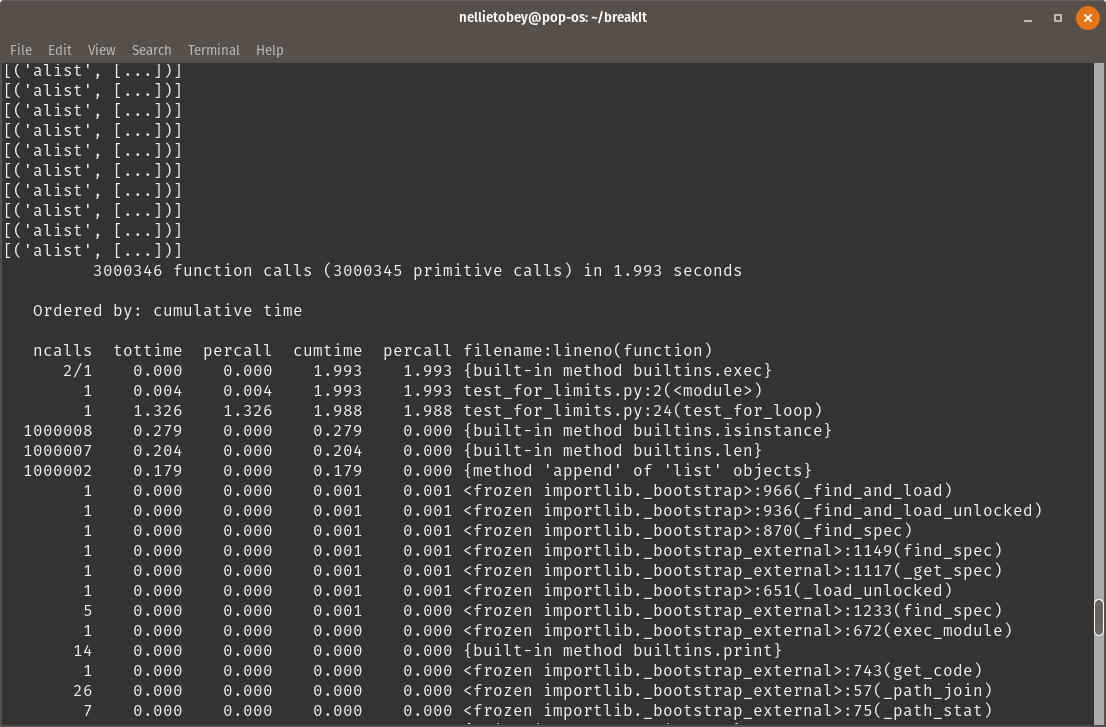Image resolution: width=1106 pixels, height=727 pixels.
Task: Click the topmost ('alist', [...]) output line
Action: coord(90,70)
